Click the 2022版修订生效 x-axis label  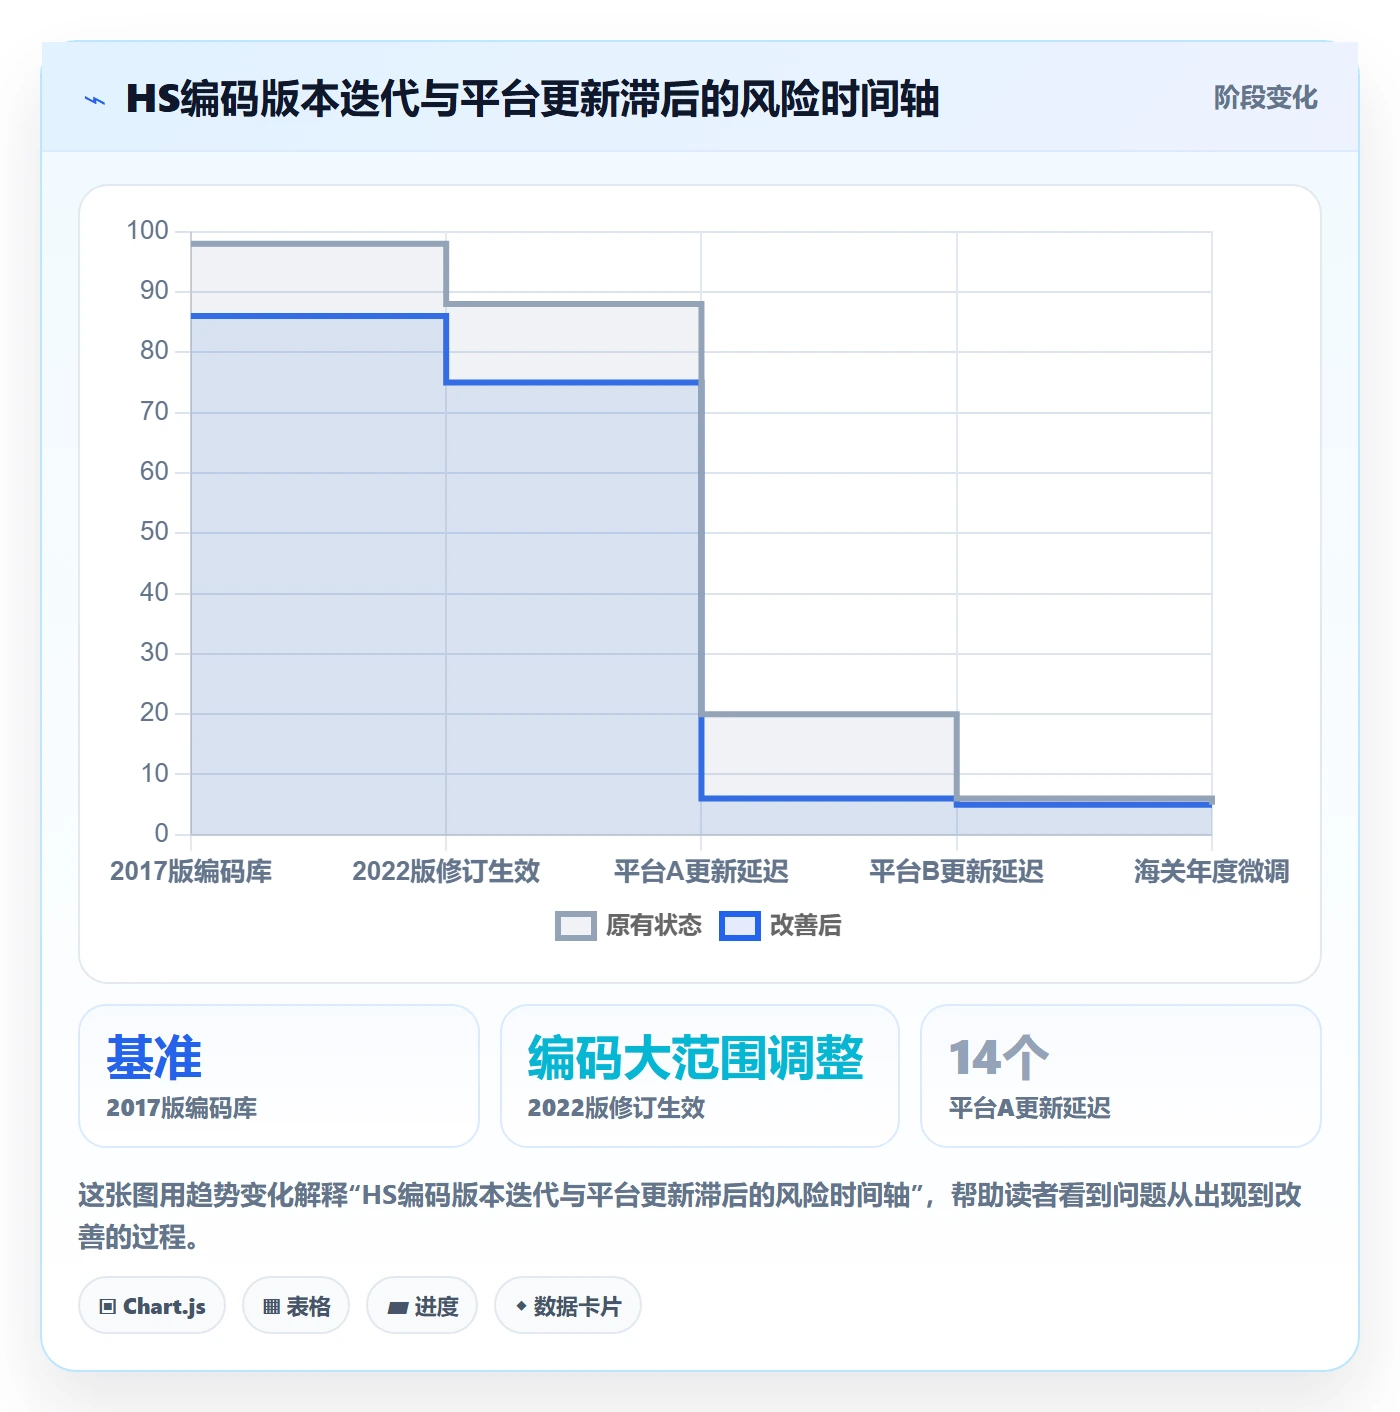[446, 871]
